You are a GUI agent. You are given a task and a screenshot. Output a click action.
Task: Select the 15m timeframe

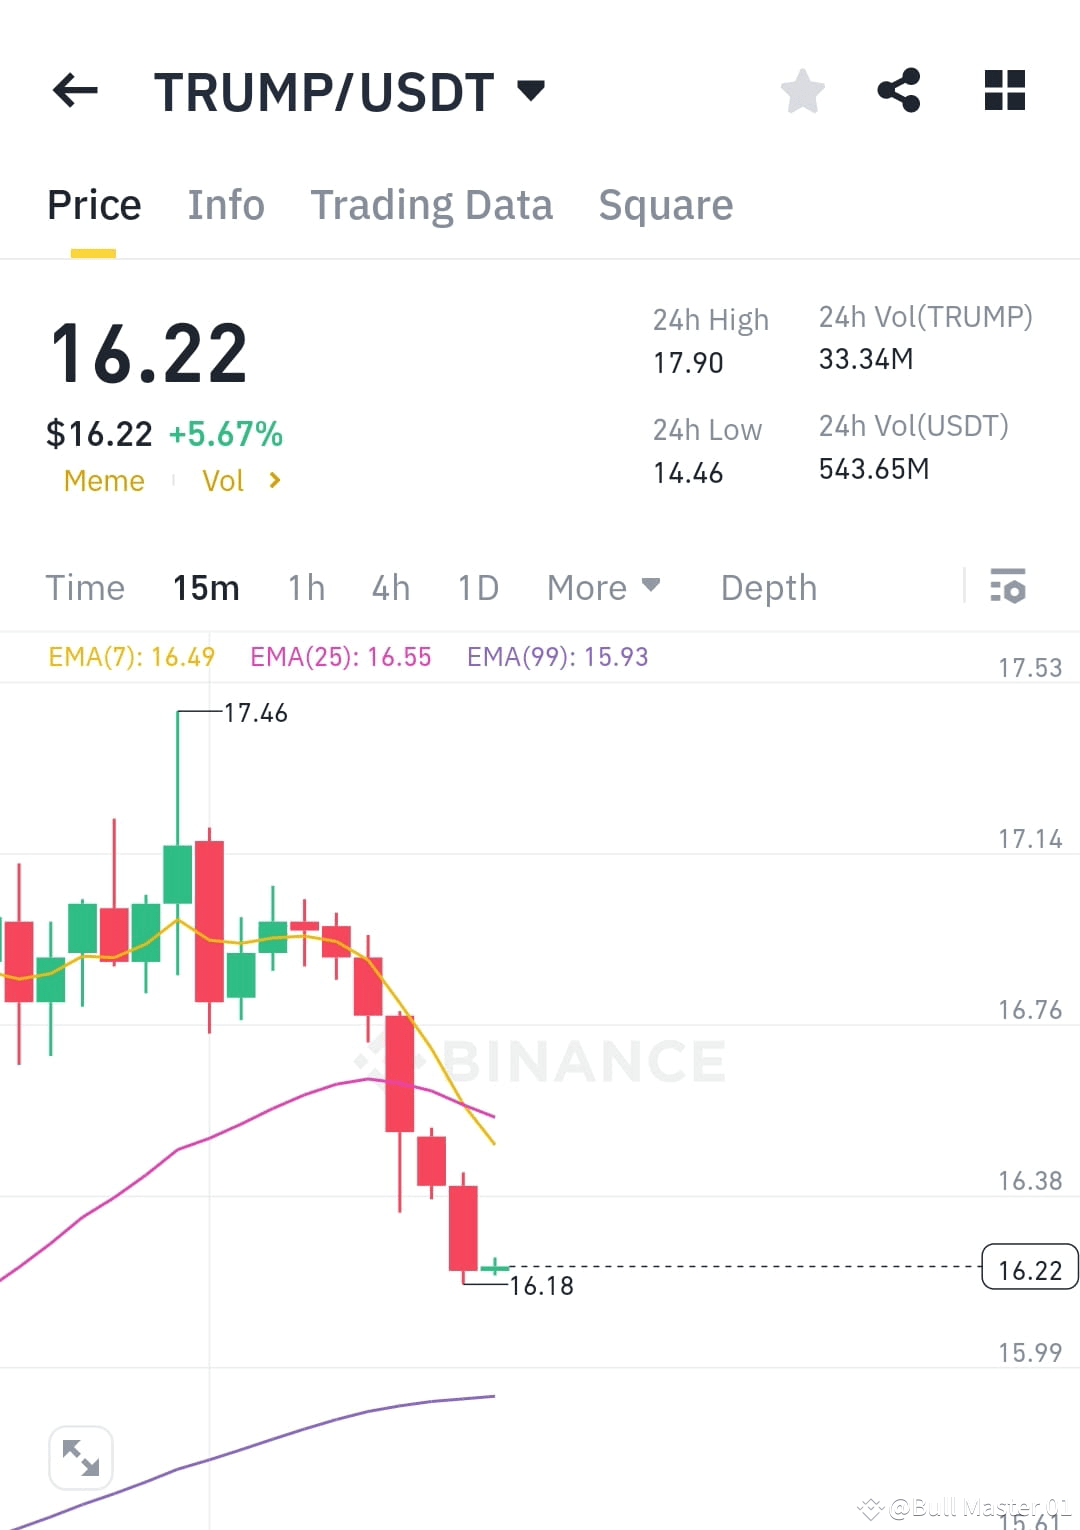click(205, 588)
